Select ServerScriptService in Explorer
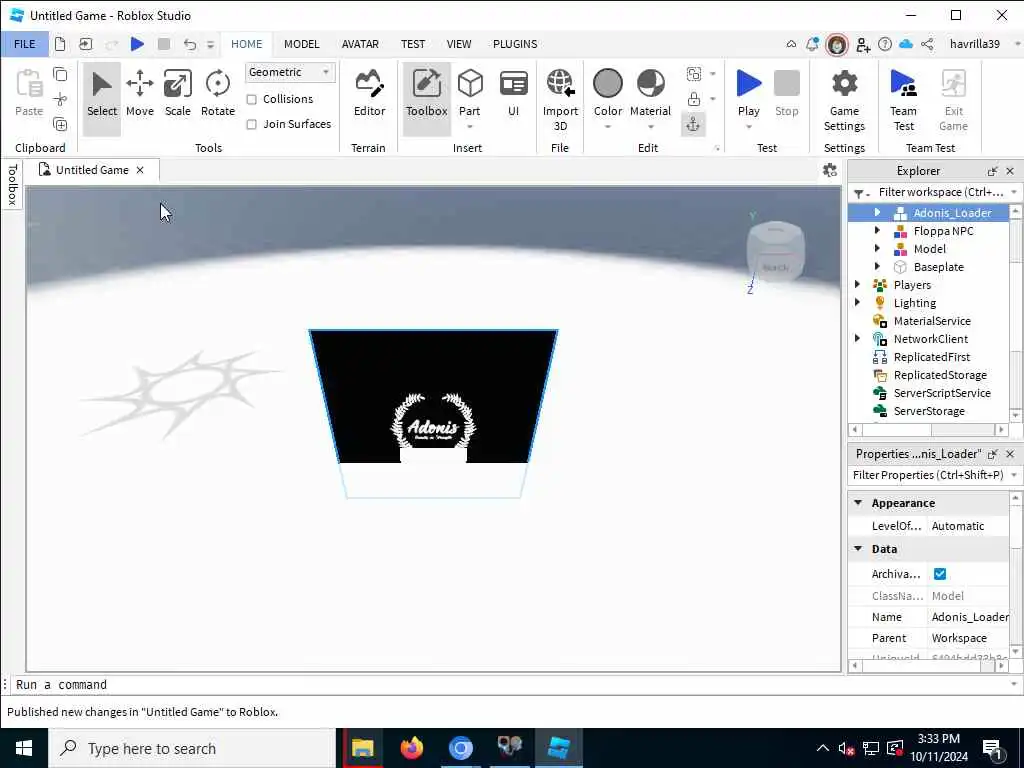Screen dimensions: 1024x768 coord(942,392)
